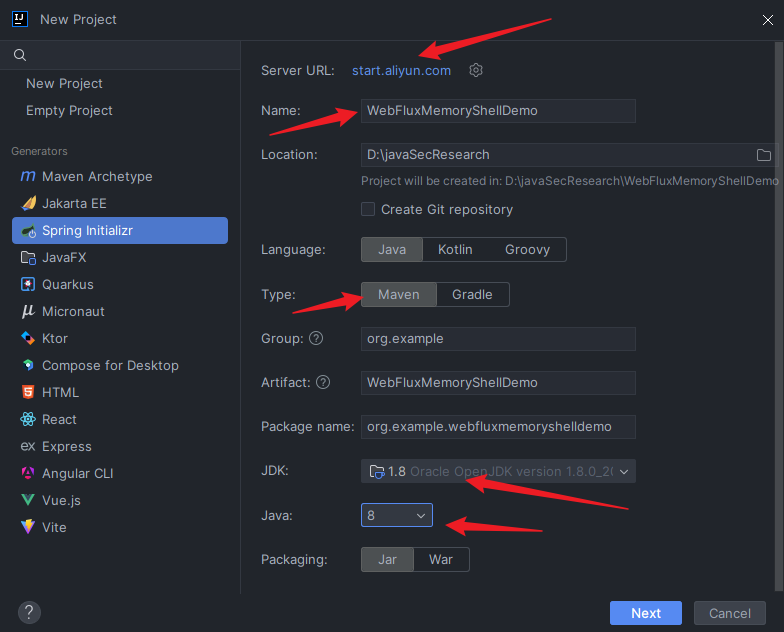784x632 pixels.
Task: Select HTML generator row
Action: pyautogui.click(x=120, y=392)
